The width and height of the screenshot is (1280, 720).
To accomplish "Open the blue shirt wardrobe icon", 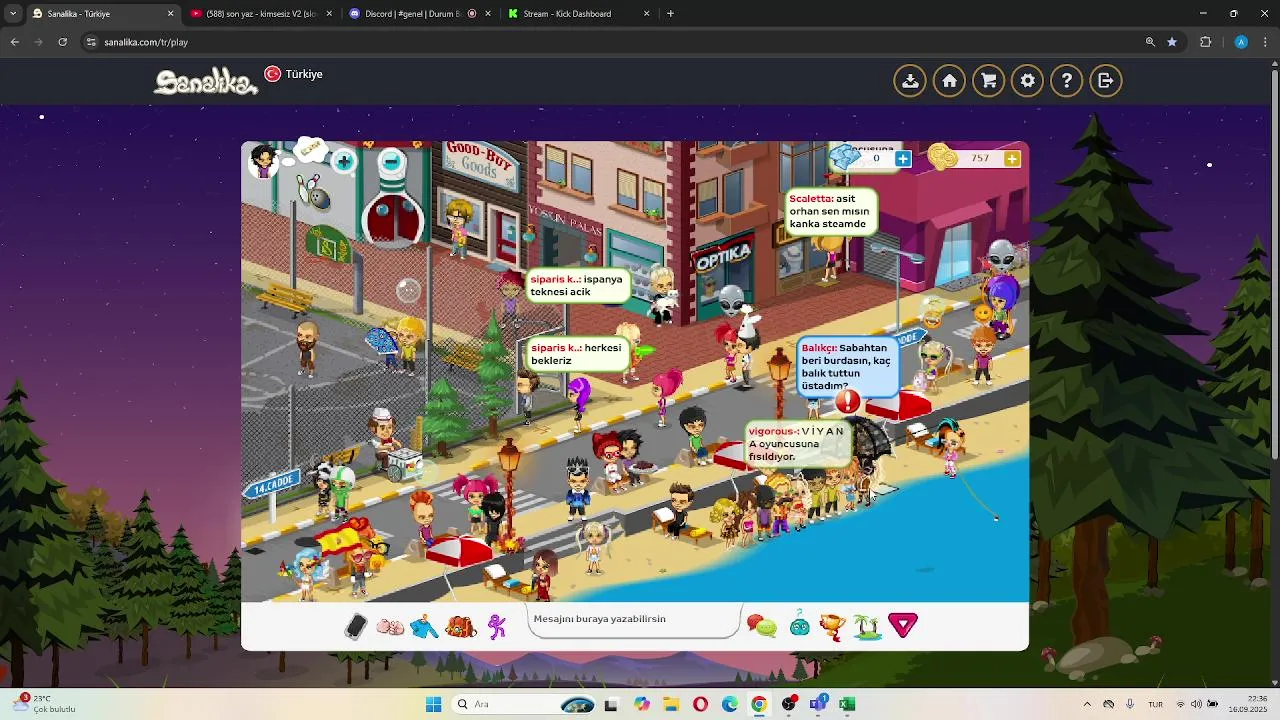I will [424, 627].
